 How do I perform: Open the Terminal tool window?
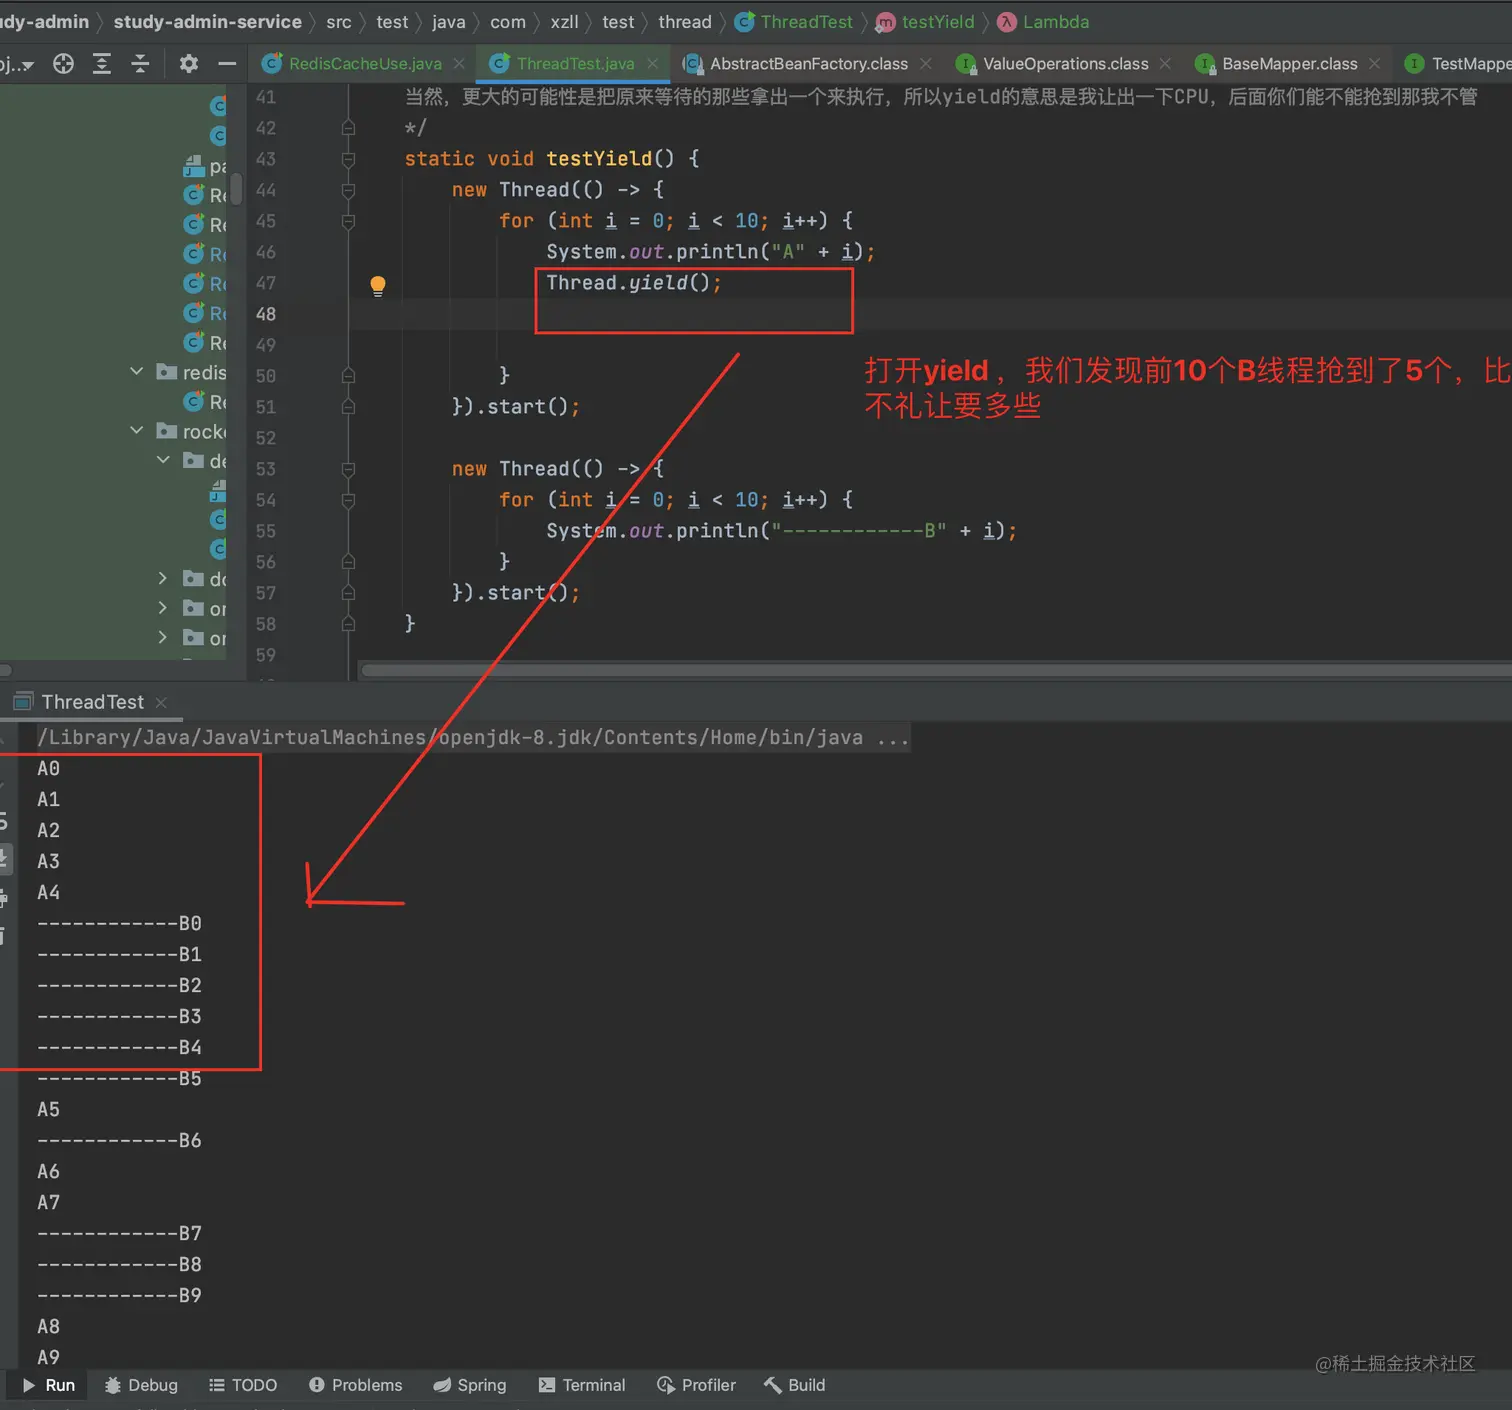[582, 1385]
